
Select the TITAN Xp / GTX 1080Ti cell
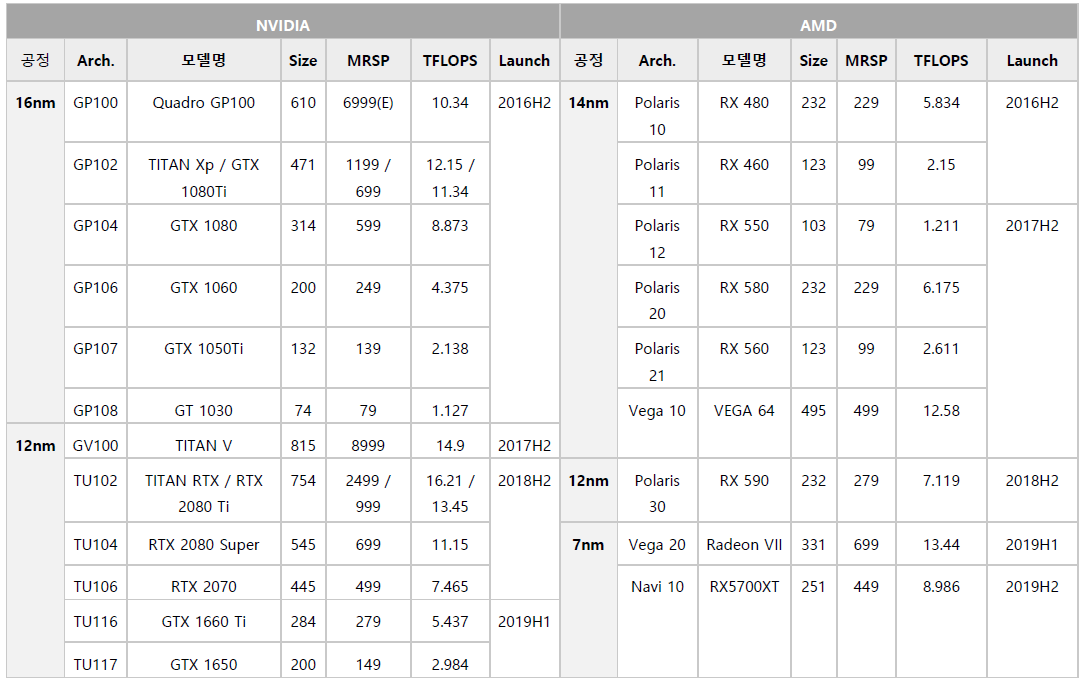coord(204,173)
